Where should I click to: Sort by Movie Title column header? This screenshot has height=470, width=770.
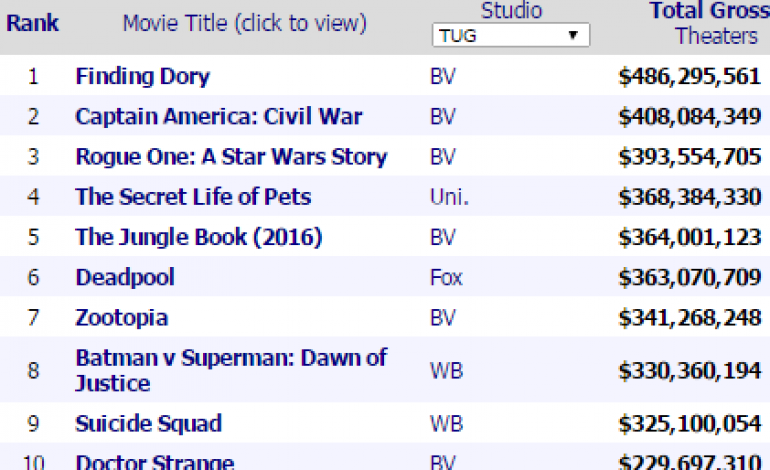(x=244, y=22)
